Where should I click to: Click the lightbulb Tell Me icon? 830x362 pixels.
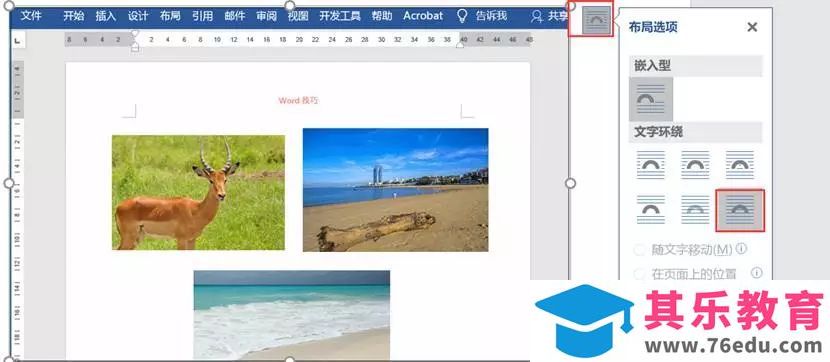coord(462,16)
